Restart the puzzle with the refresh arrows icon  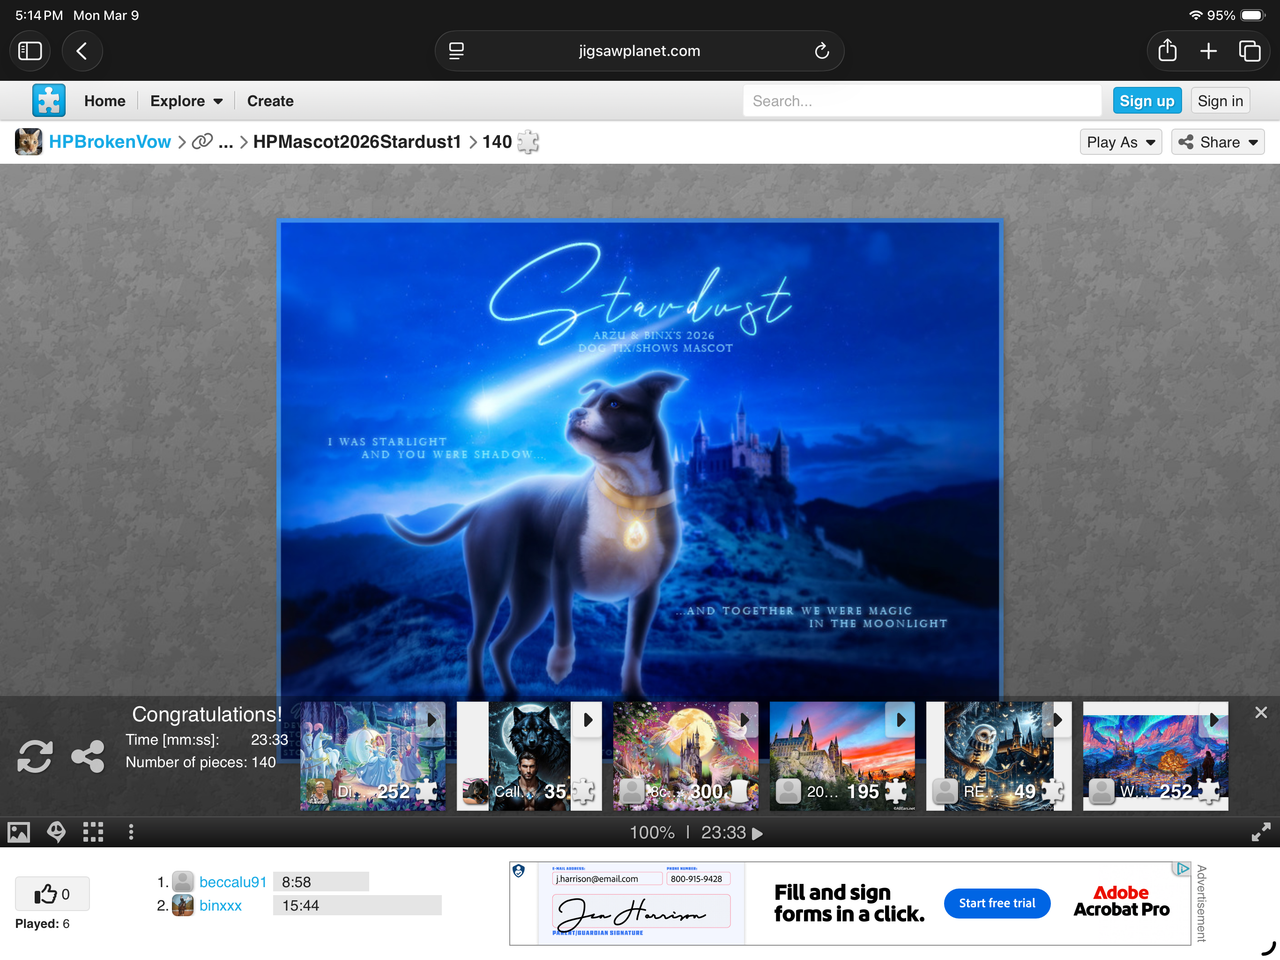[x=35, y=756]
